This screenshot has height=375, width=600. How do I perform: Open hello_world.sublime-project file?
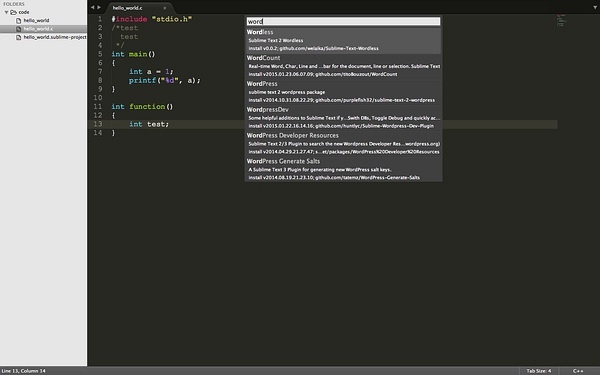coord(55,38)
